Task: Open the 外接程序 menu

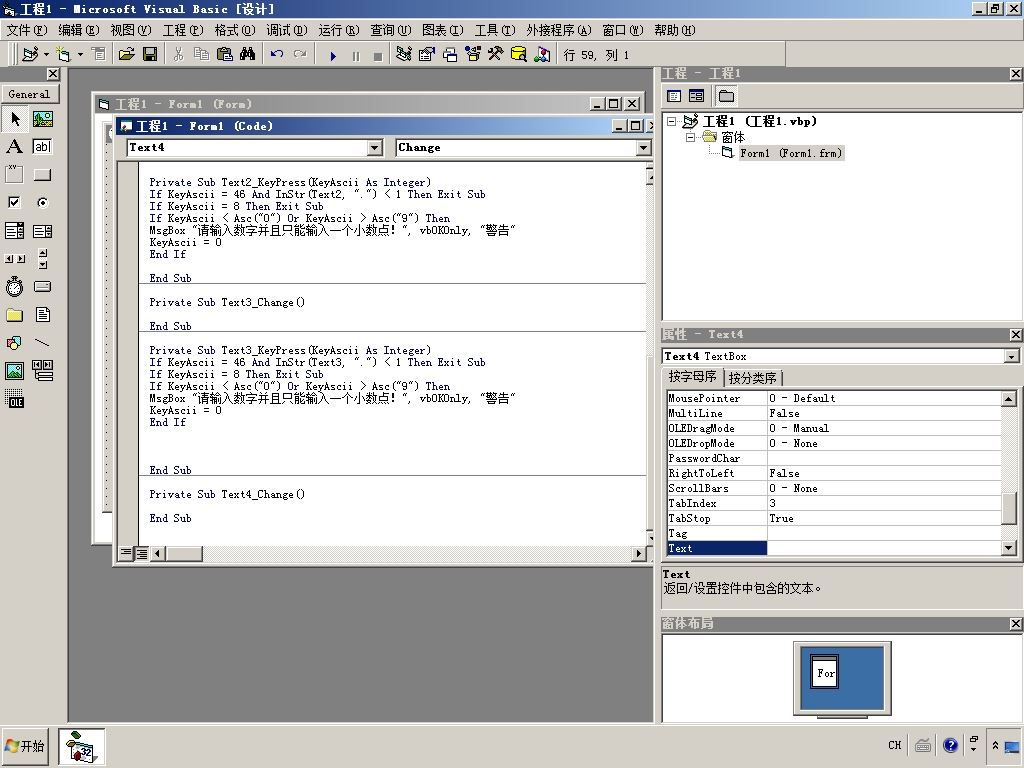Action: point(558,30)
